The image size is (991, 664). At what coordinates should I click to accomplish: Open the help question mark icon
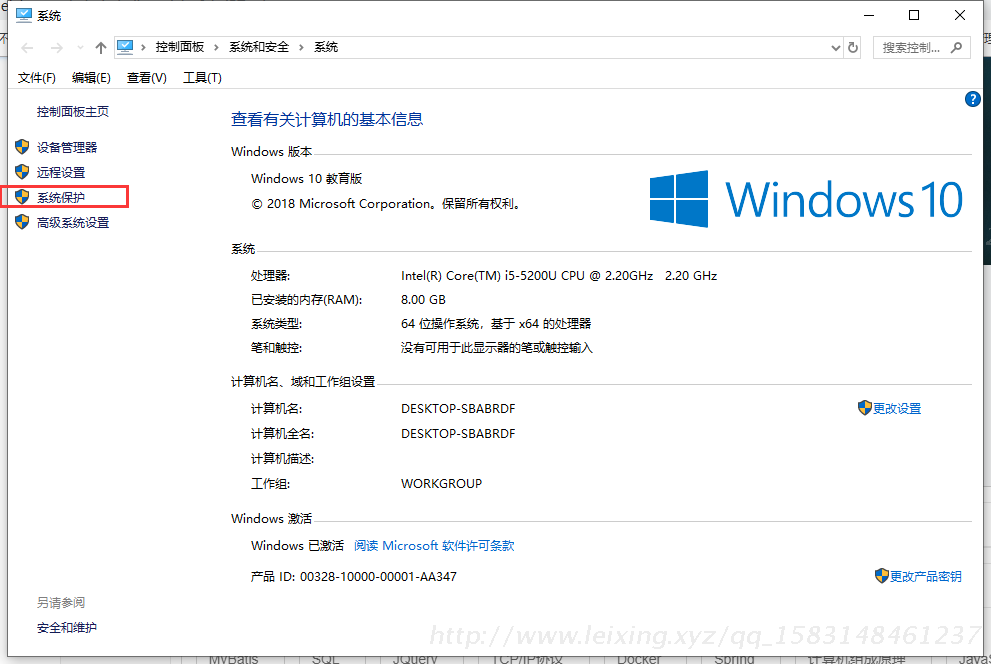[973, 99]
